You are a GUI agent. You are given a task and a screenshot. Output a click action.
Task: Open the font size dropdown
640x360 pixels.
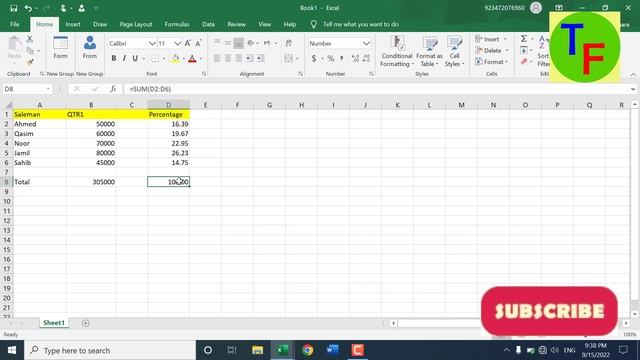(177, 43)
